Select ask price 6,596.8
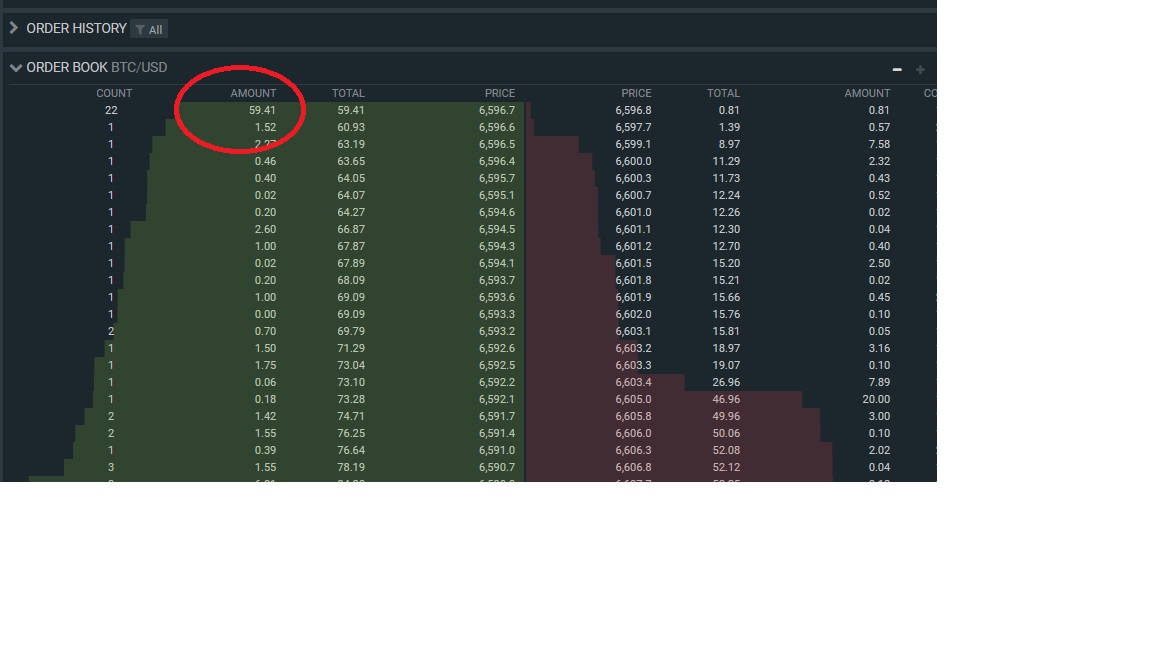This screenshot has width=1152, height=648. click(x=633, y=110)
